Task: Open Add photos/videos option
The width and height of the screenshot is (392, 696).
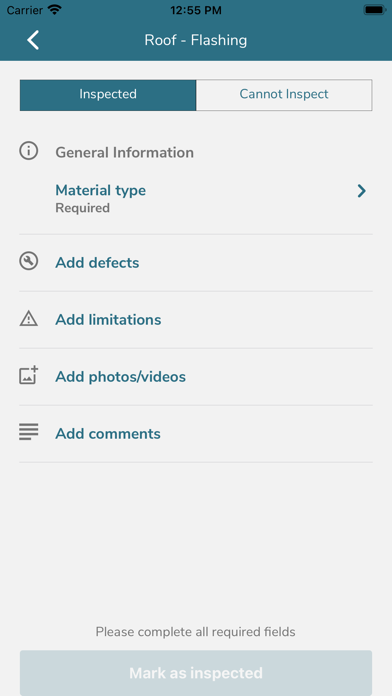Action: pos(196,377)
